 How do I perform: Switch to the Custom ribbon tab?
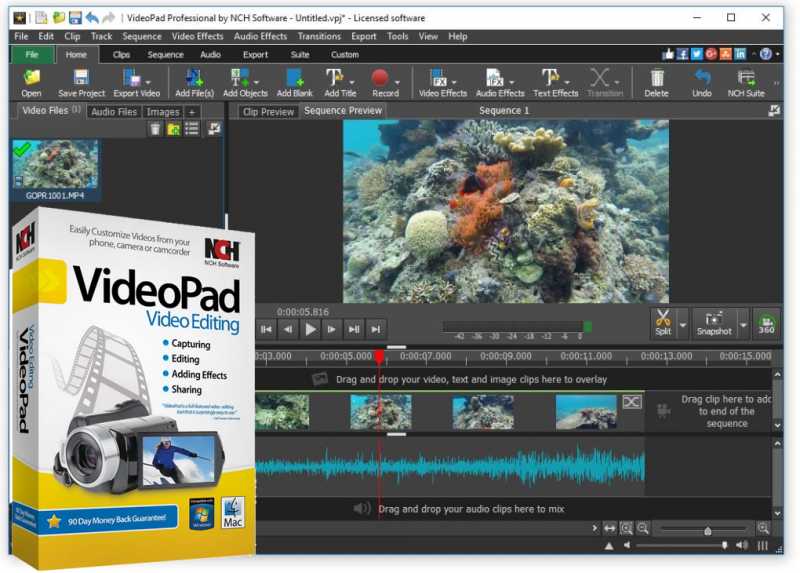[x=344, y=55]
